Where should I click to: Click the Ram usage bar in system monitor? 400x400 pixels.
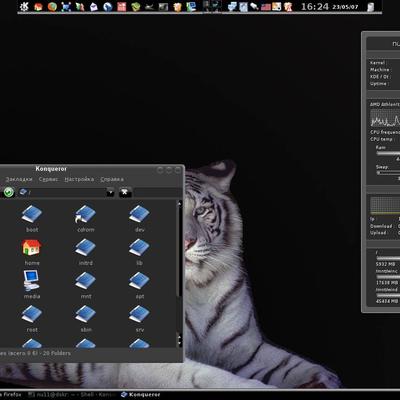(x=388, y=153)
